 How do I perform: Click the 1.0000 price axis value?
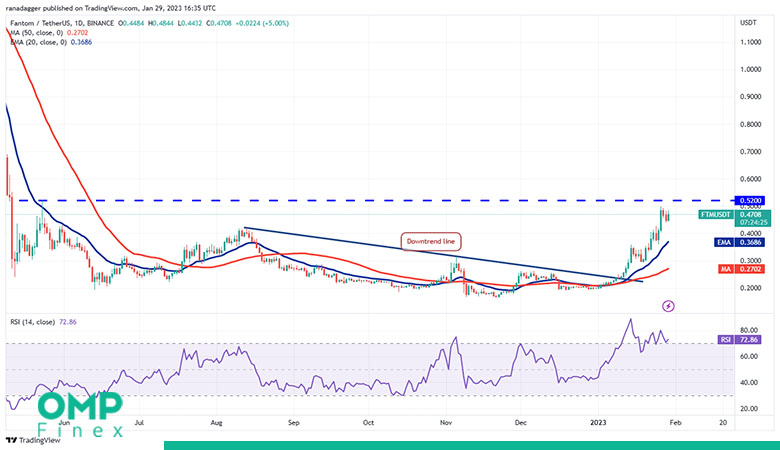(x=751, y=70)
